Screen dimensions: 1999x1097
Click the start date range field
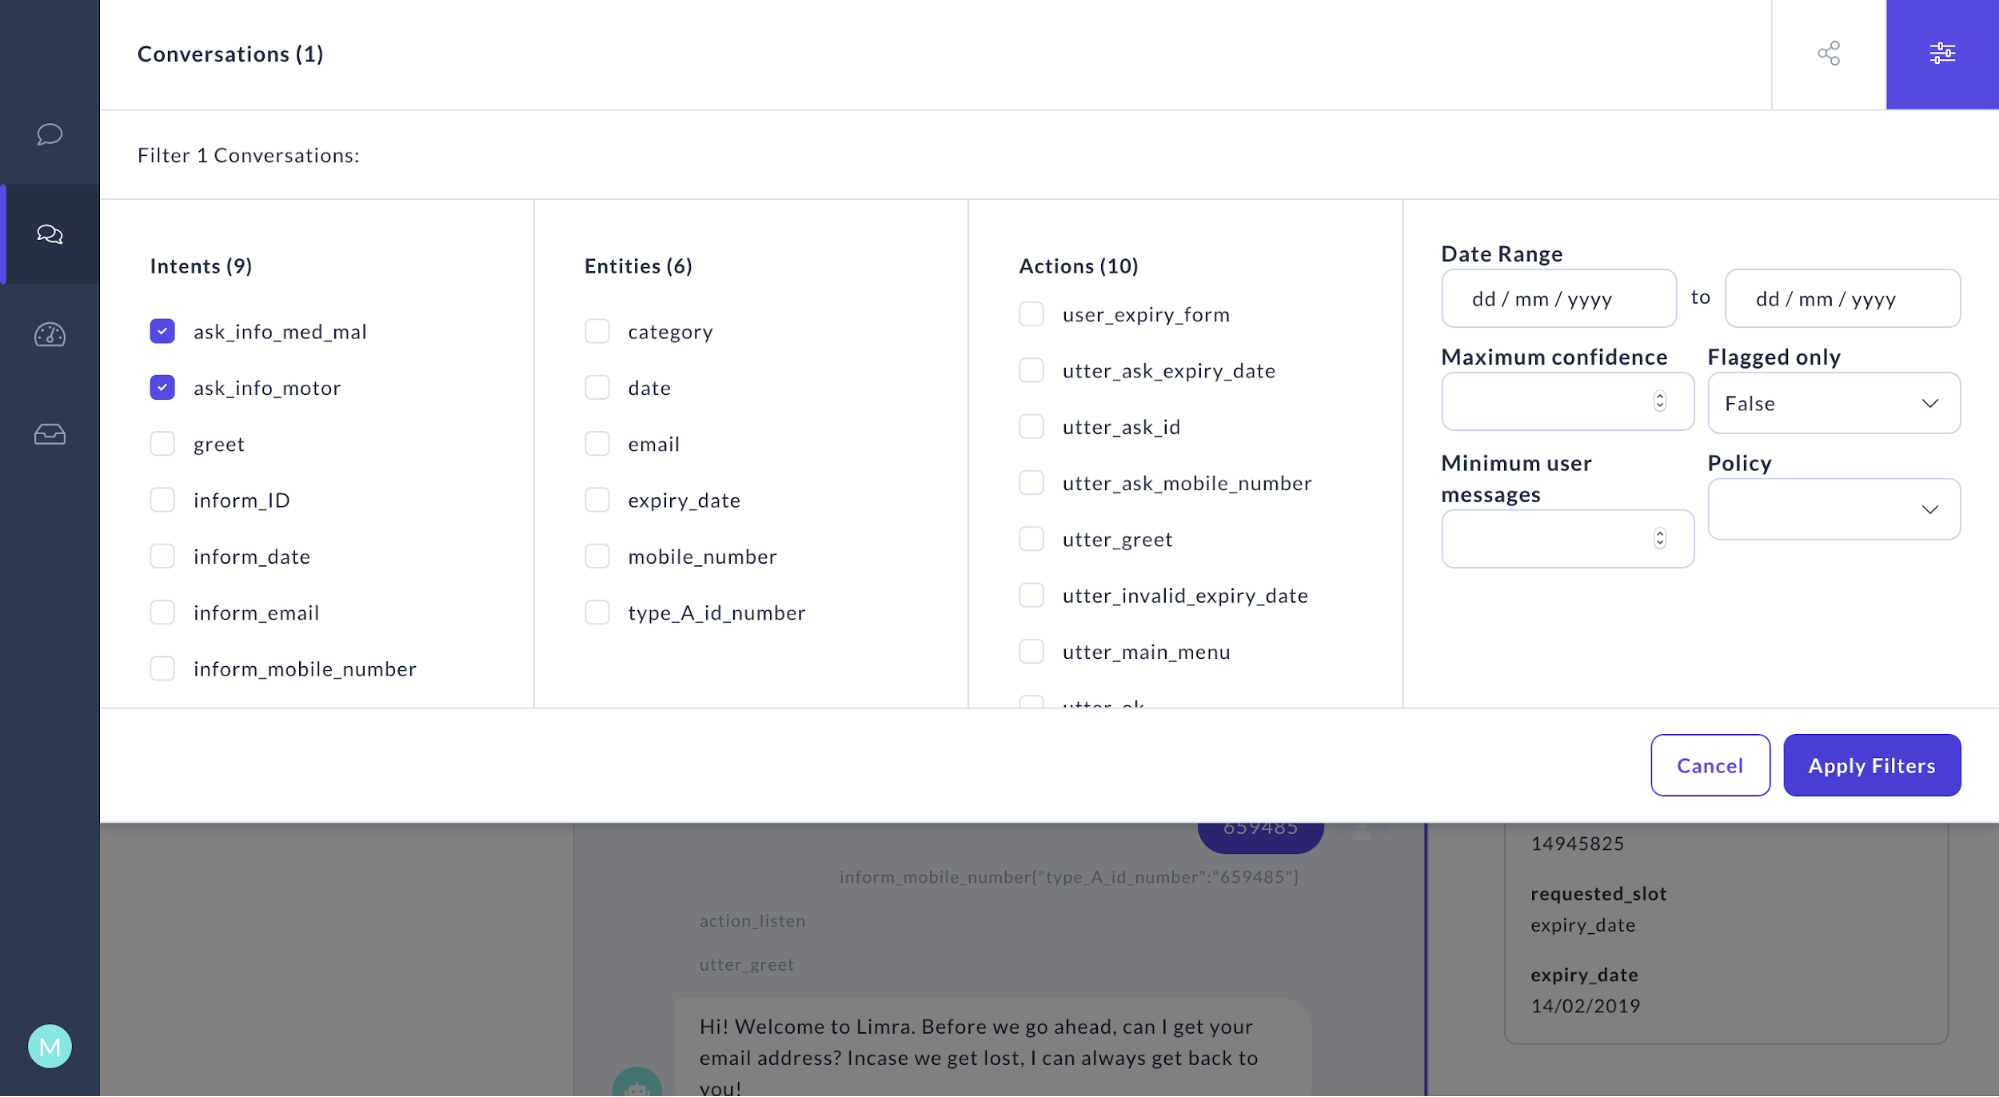pos(1558,298)
